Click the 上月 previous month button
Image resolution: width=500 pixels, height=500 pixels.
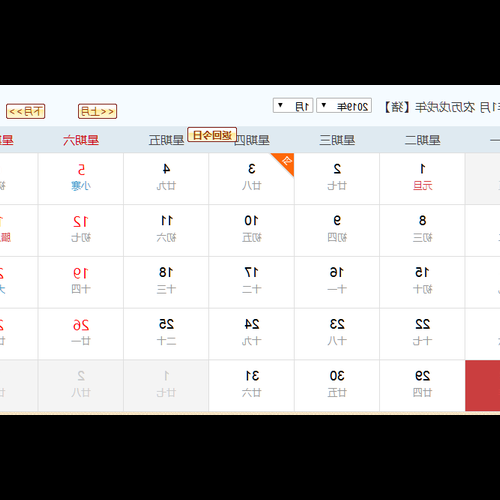tap(97, 111)
